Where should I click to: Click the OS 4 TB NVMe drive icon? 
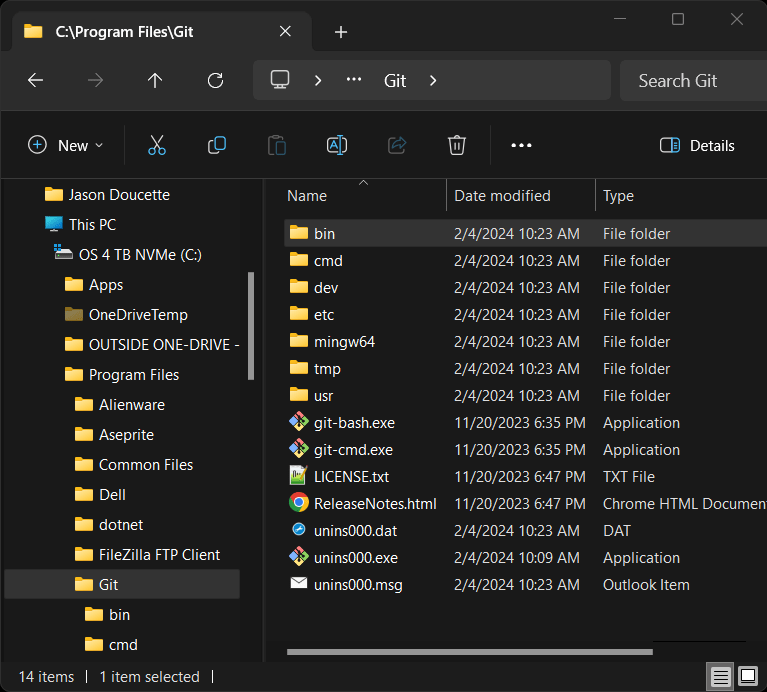point(63,252)
